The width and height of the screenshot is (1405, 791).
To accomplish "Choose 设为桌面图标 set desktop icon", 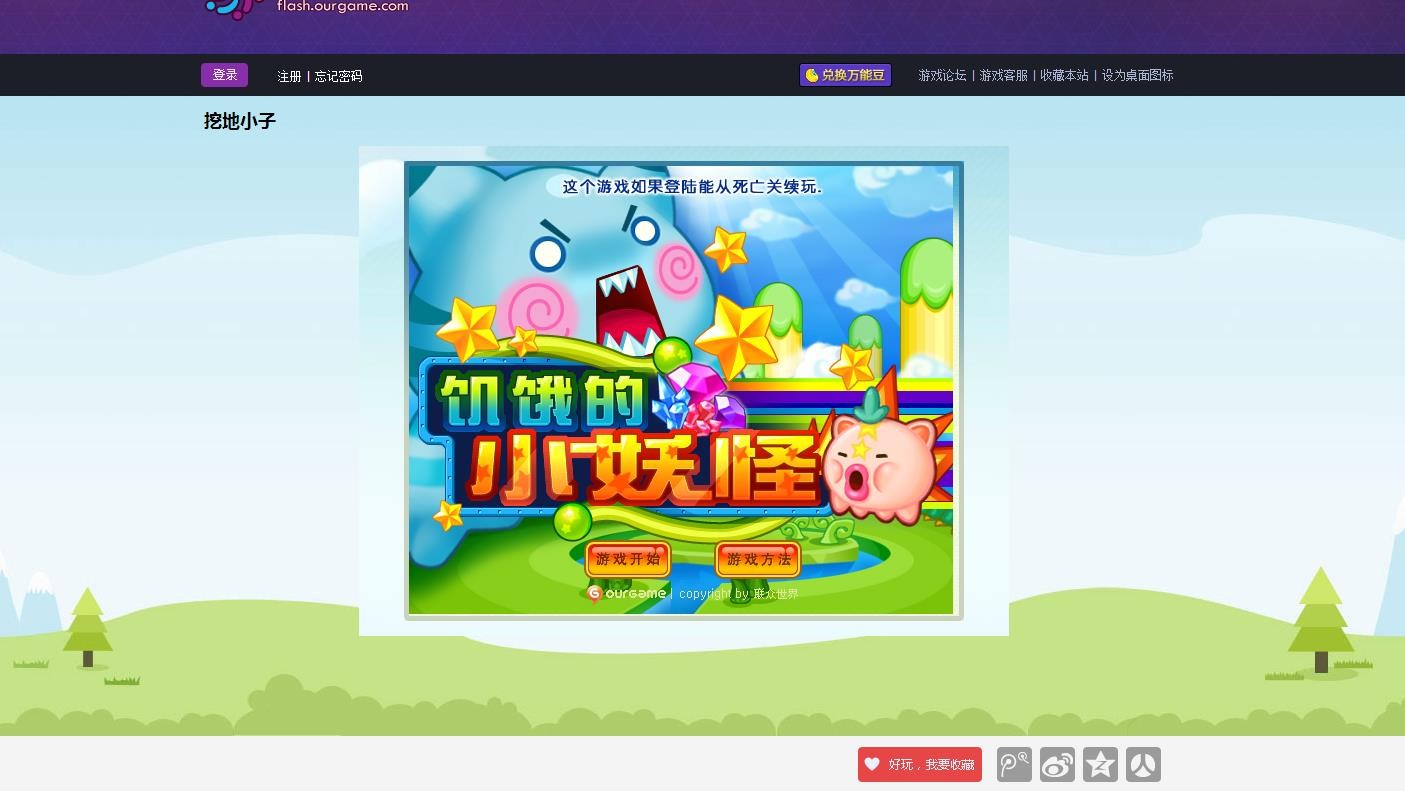I will pyautogui.click(x=1137, y=75).
